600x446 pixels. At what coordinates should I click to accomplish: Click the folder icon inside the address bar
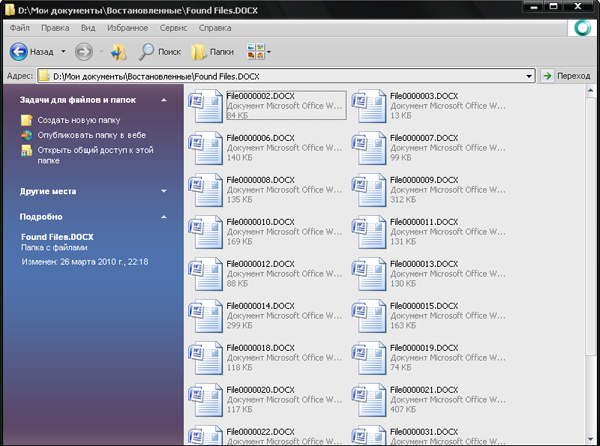coord(44,76)
